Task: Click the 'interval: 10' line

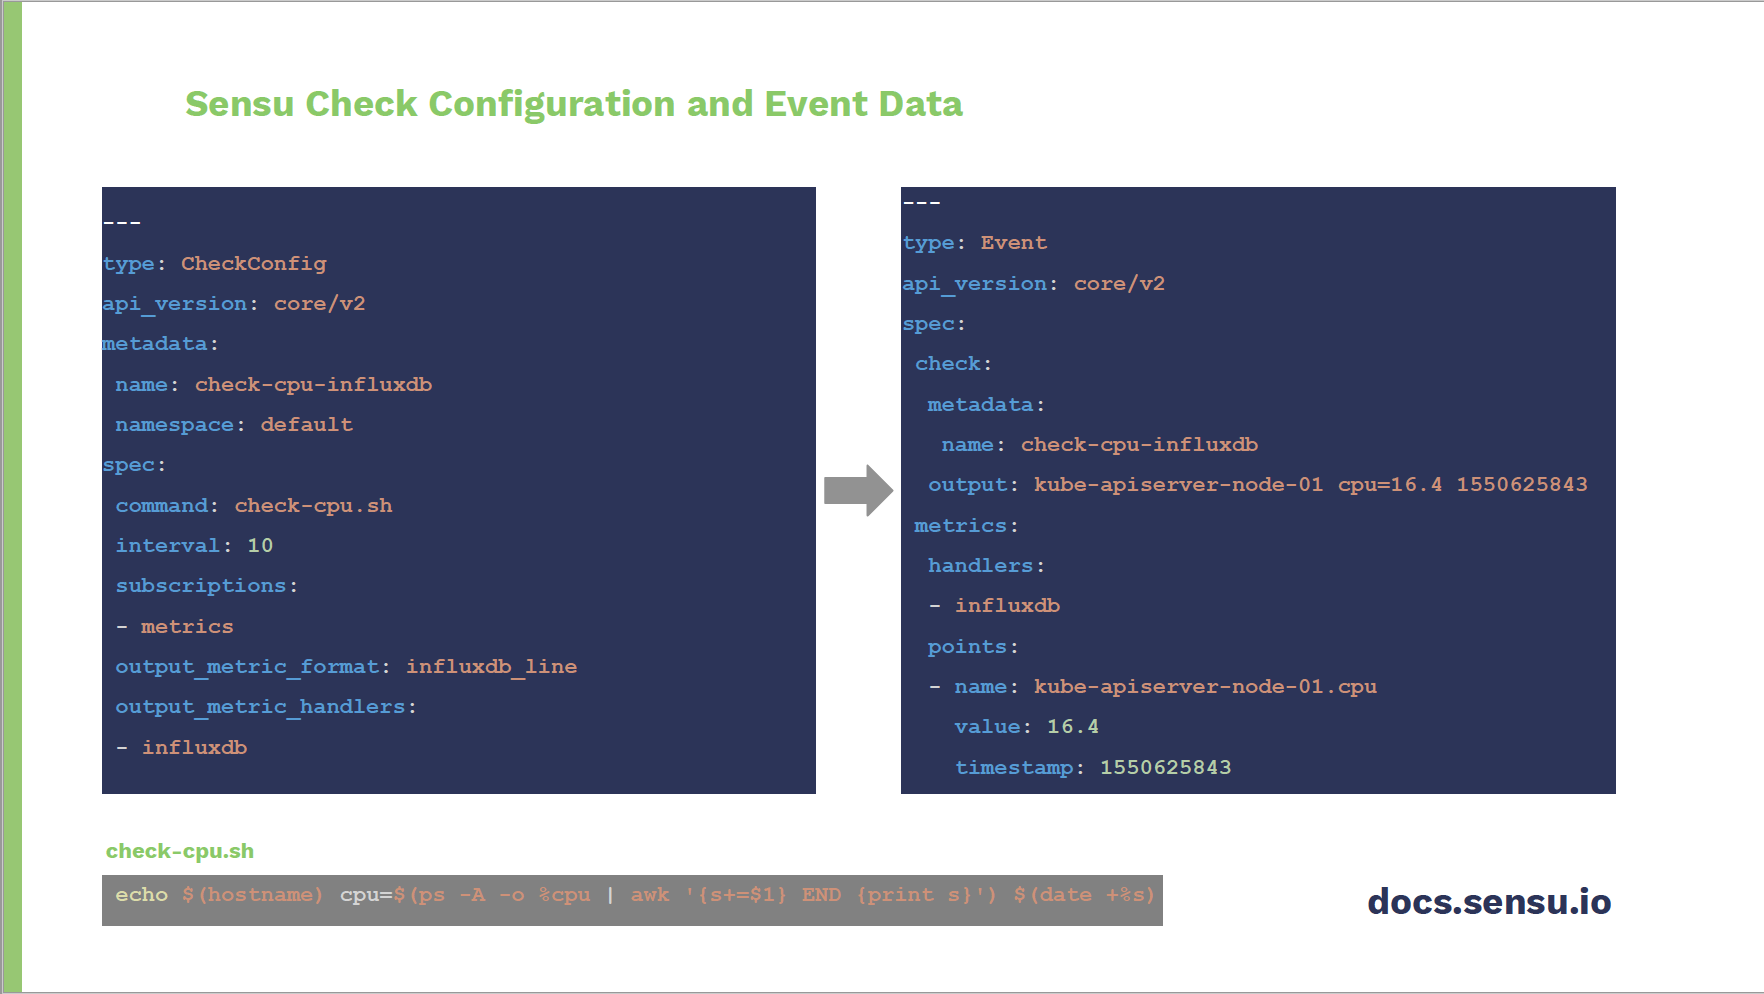Action: (x=194, y=546)
